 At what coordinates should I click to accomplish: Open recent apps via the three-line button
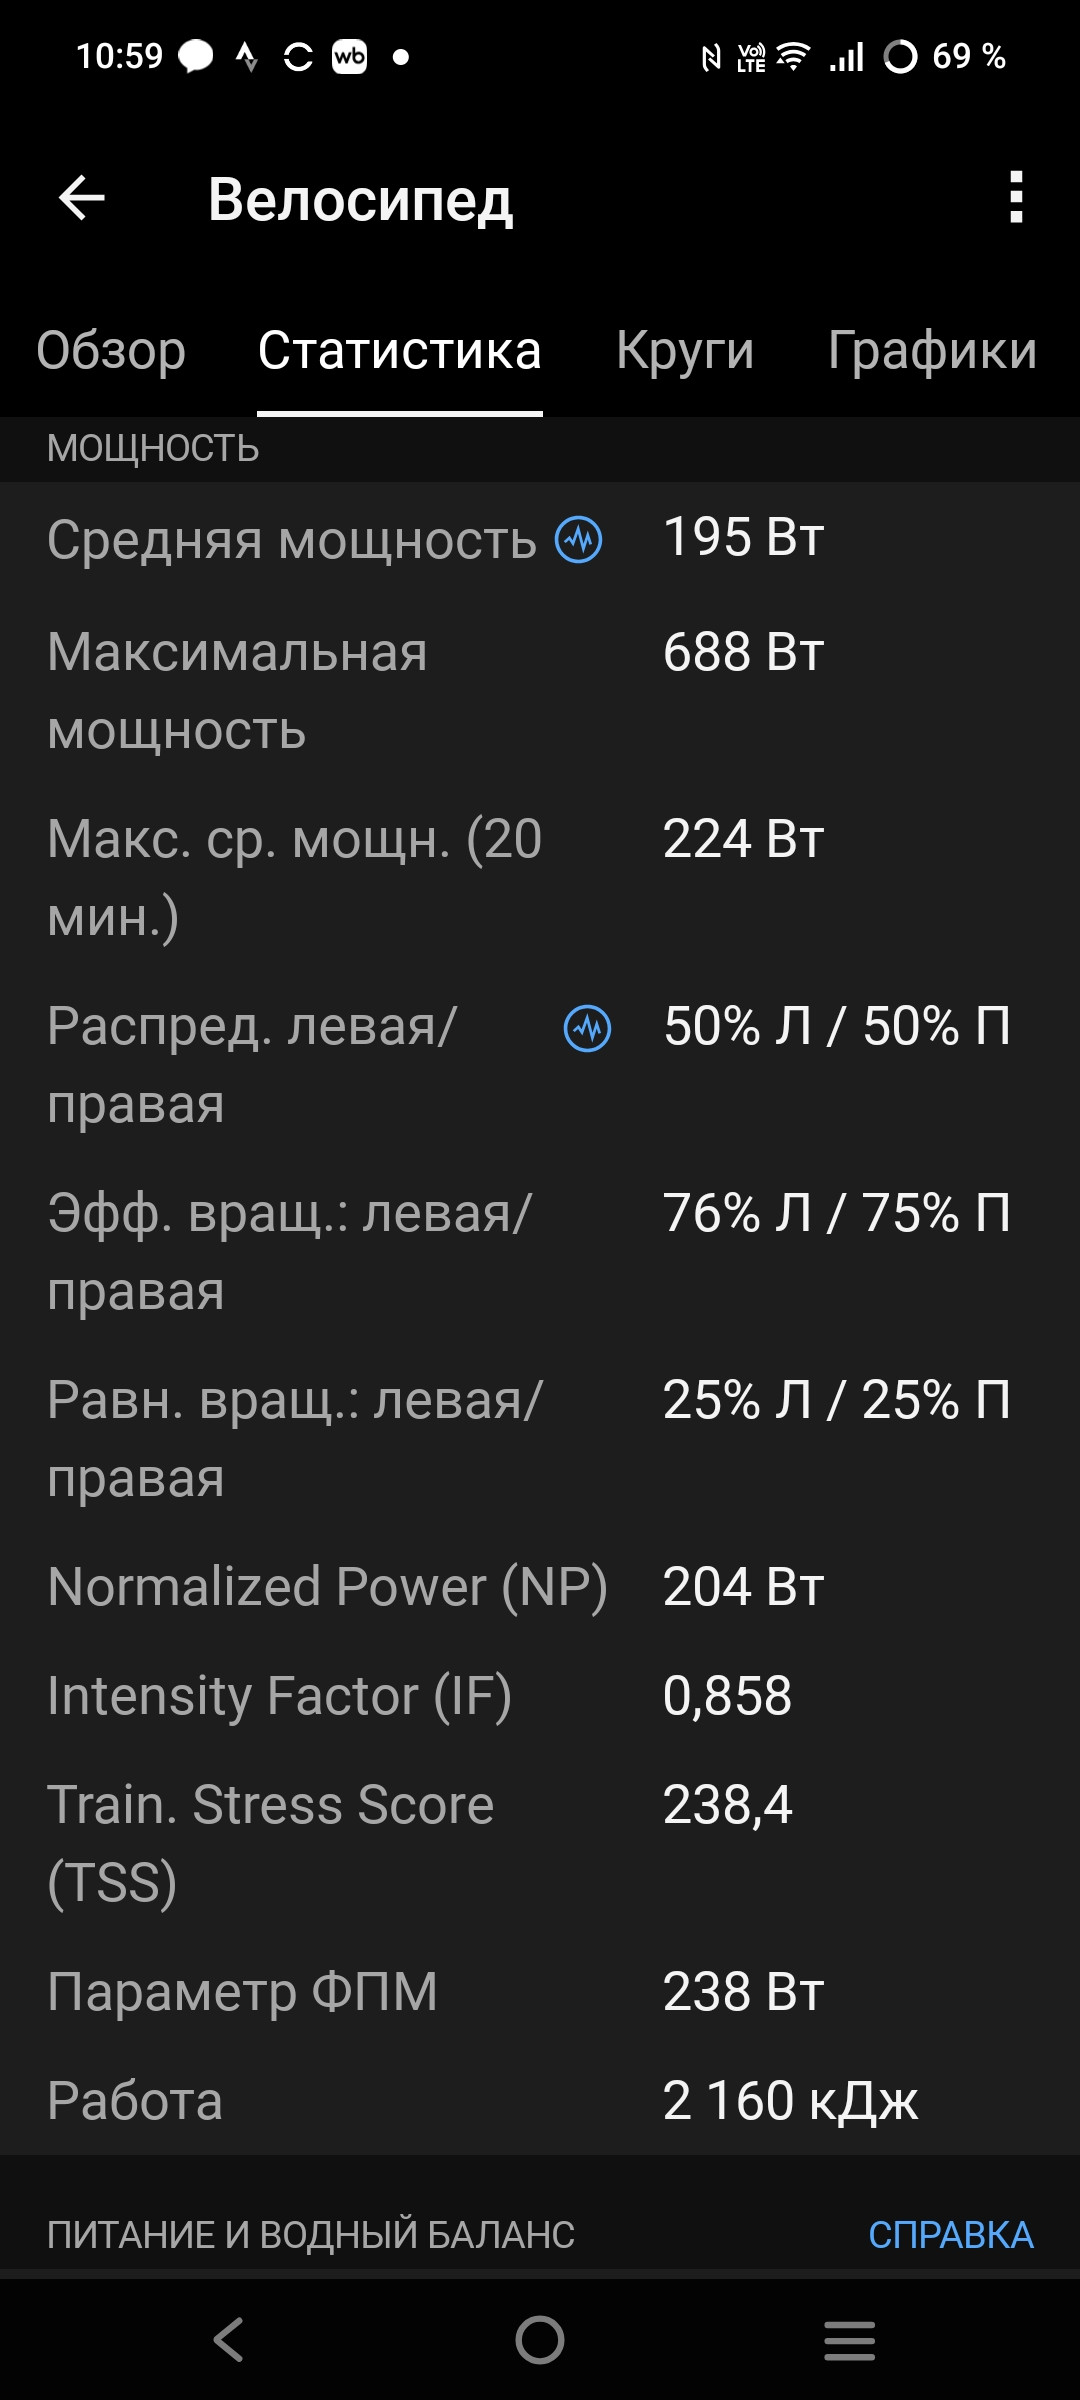850,2340
